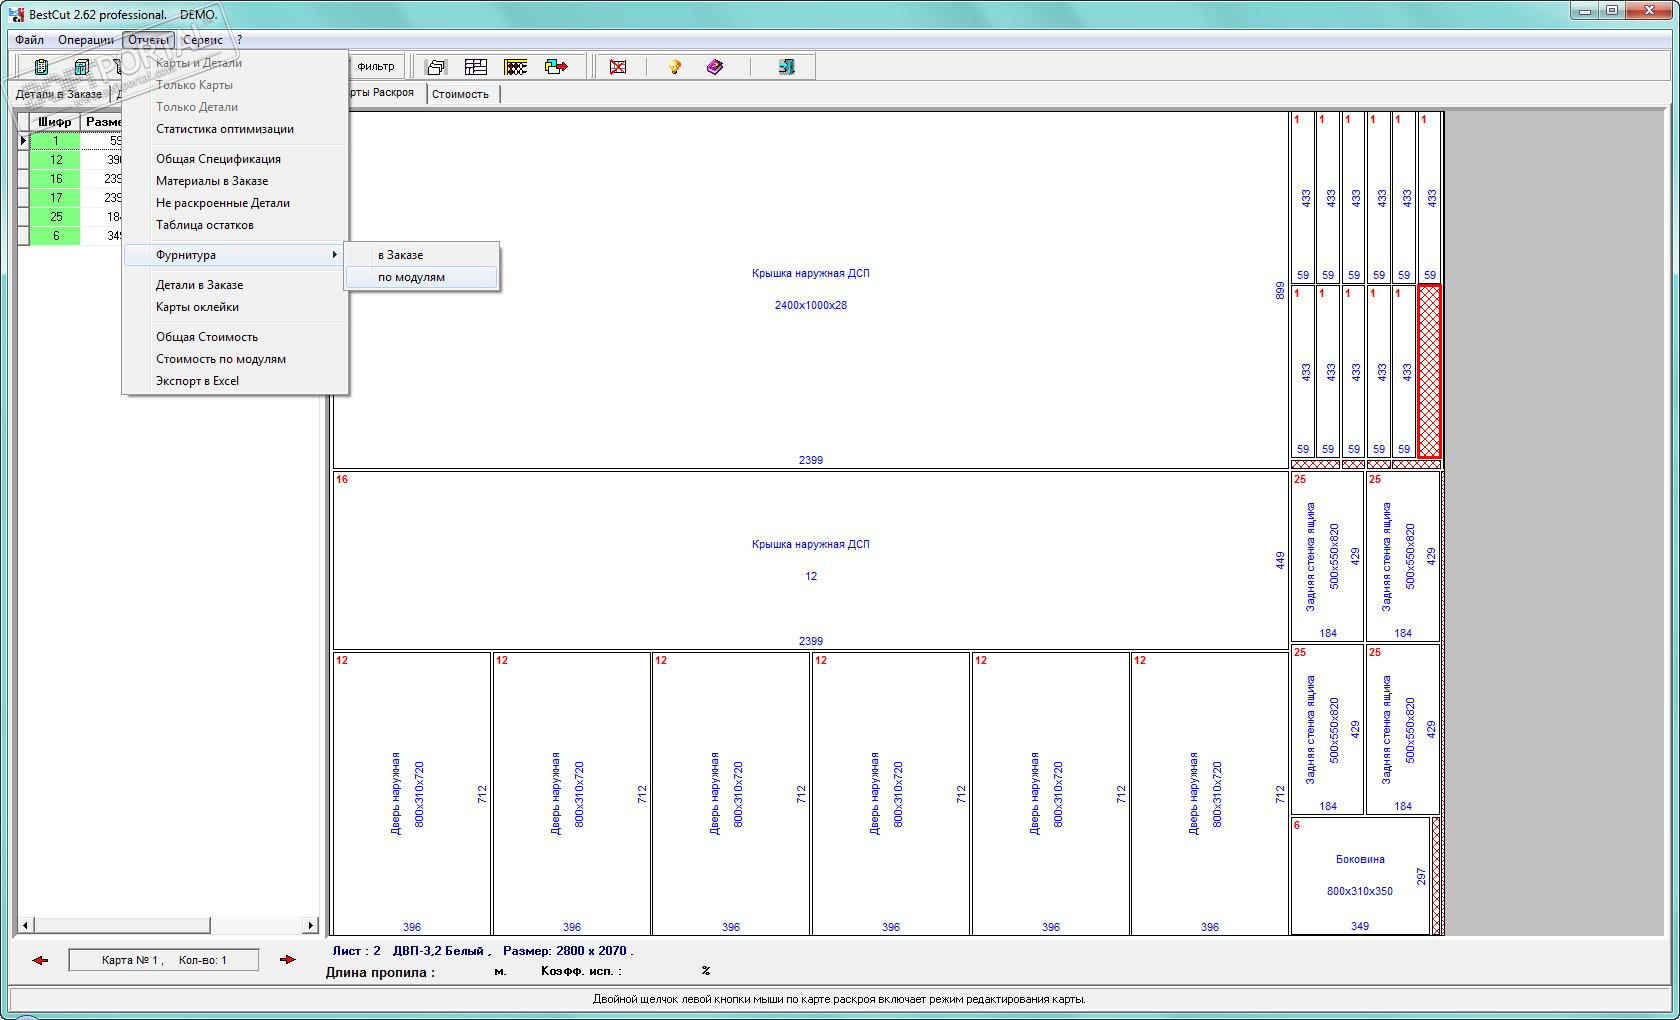Select part 16 labeled Крышка наружная ДСП 12

[811, 560]
